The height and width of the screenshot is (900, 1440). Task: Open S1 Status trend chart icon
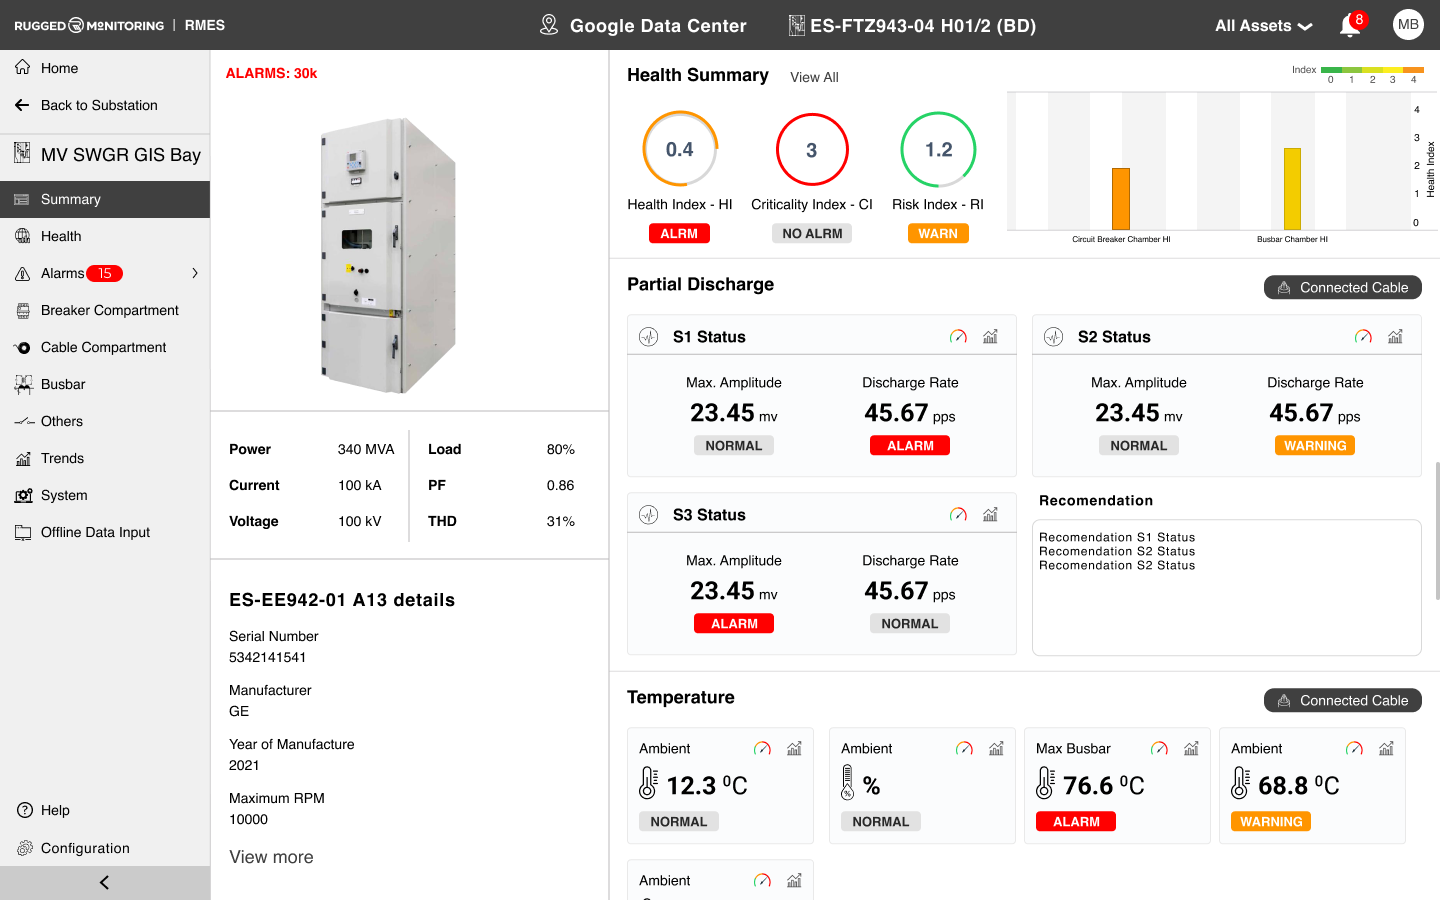click(x=990, y=337)
